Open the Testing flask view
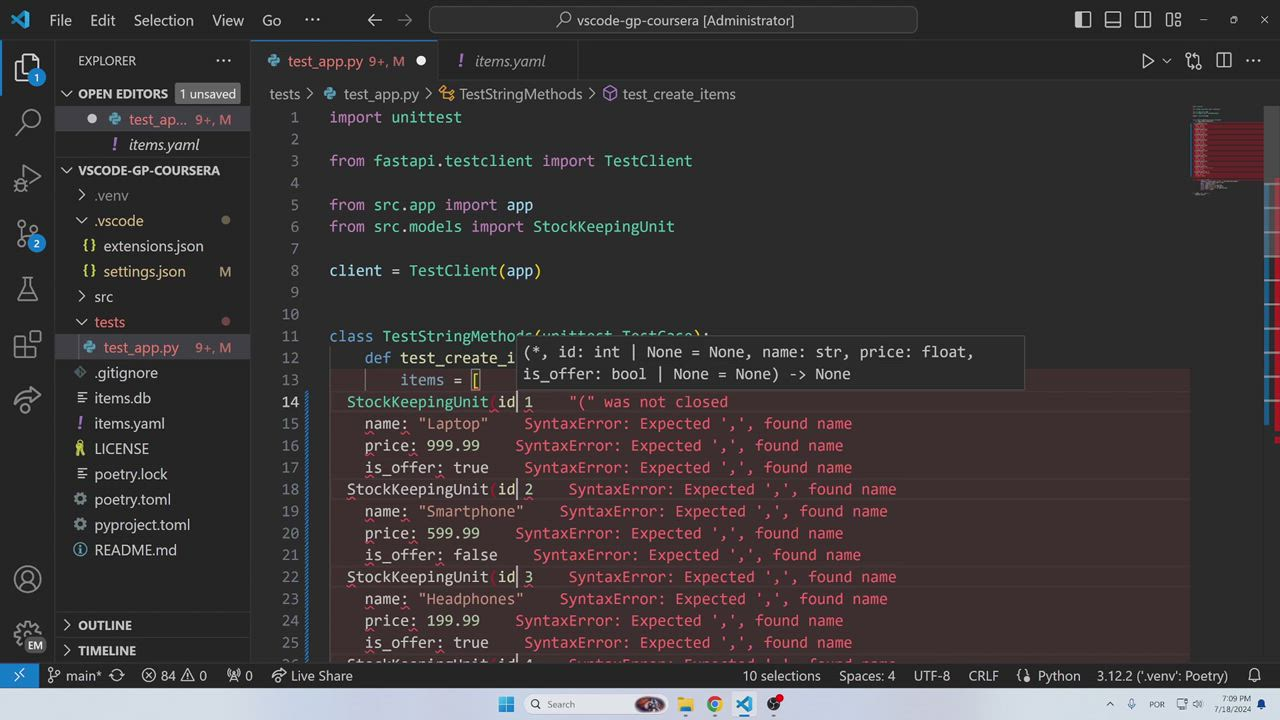1280x720 pixels. [28, 290]
